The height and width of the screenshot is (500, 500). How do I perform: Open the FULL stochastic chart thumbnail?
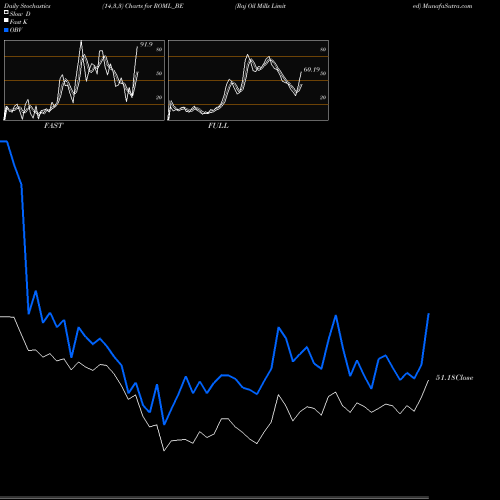coord(248,80)
